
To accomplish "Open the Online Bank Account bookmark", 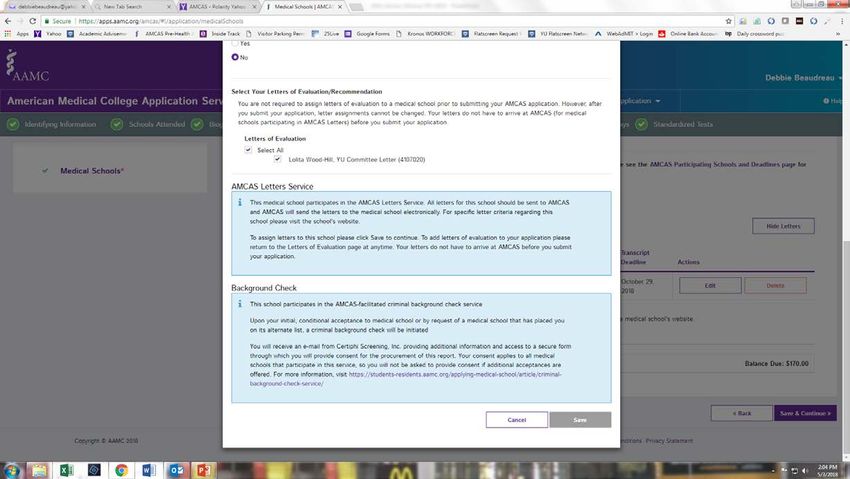I will [x=688, y=34].
